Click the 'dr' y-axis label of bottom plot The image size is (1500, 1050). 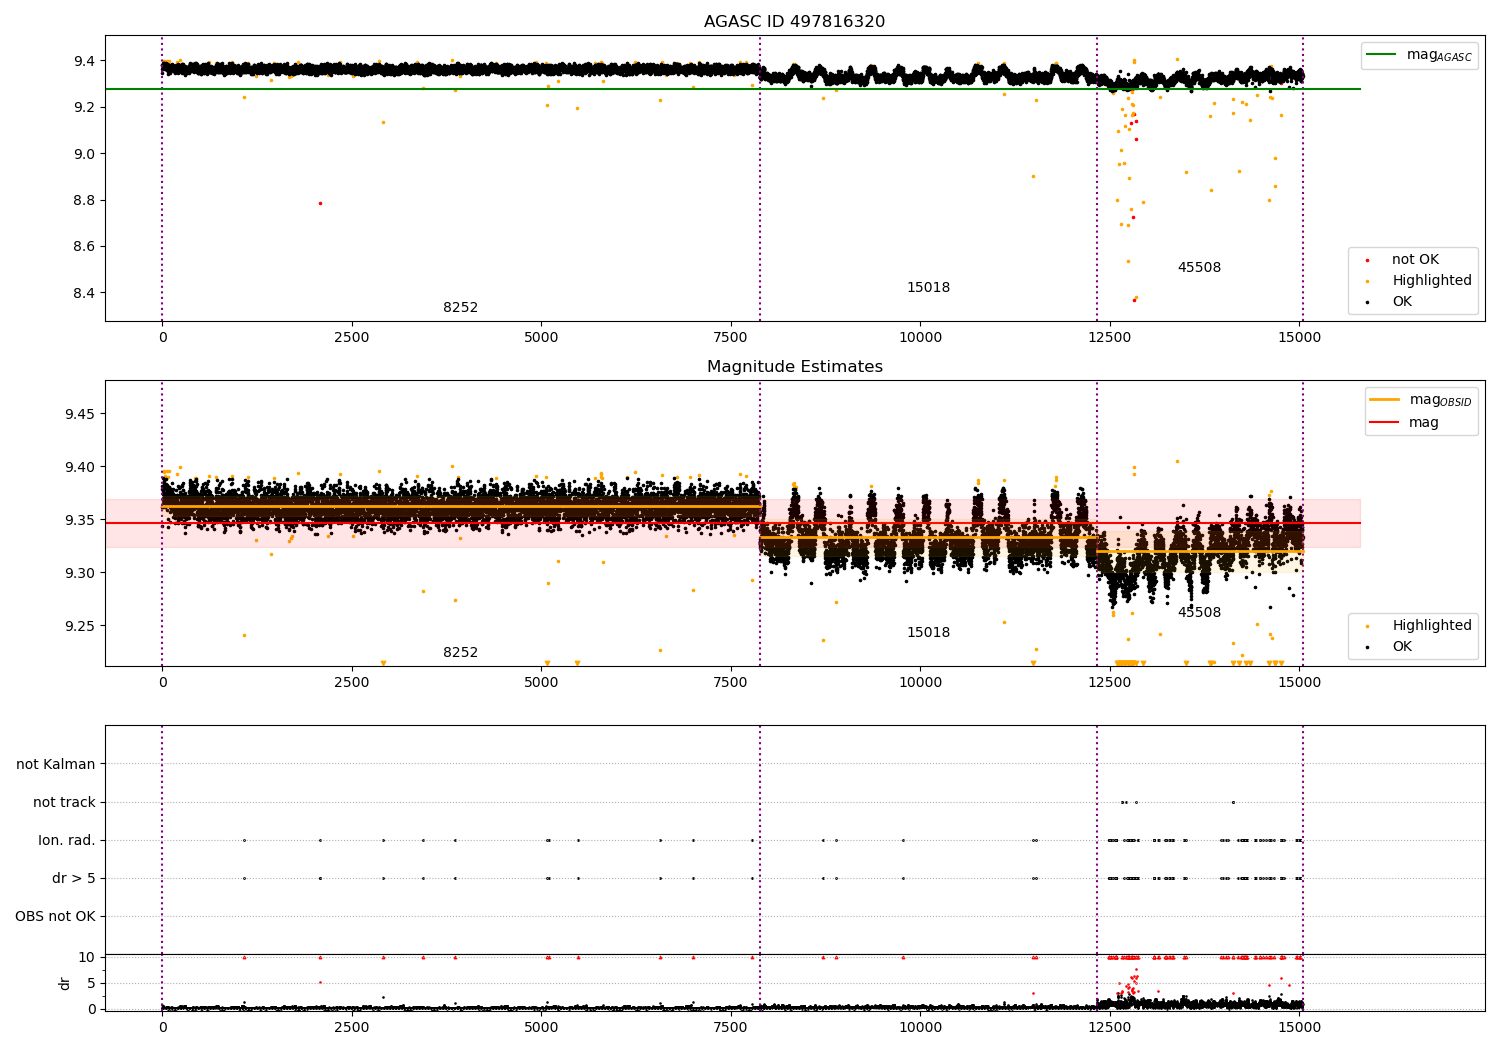tap(65, 983)
